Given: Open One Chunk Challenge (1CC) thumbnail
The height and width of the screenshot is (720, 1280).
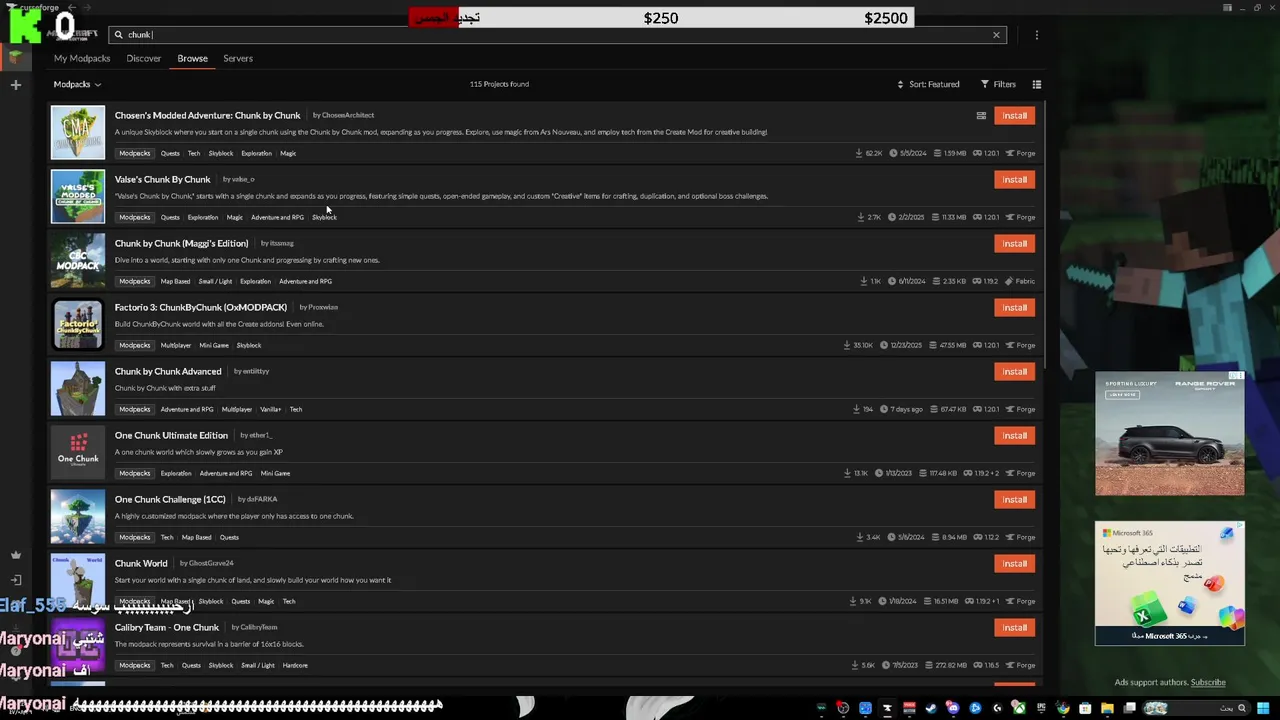Looking at the screenshot, I should coord(78,516).
